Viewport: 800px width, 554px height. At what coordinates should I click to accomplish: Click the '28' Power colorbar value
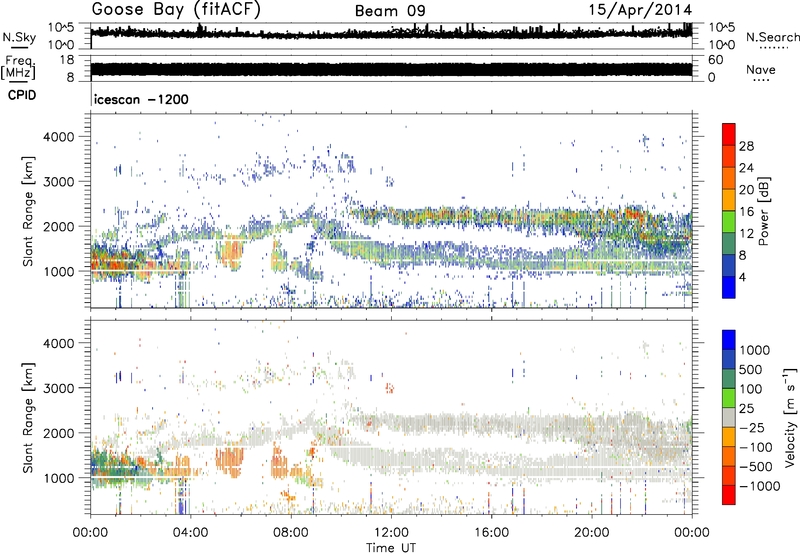click(x=746, y=146)
